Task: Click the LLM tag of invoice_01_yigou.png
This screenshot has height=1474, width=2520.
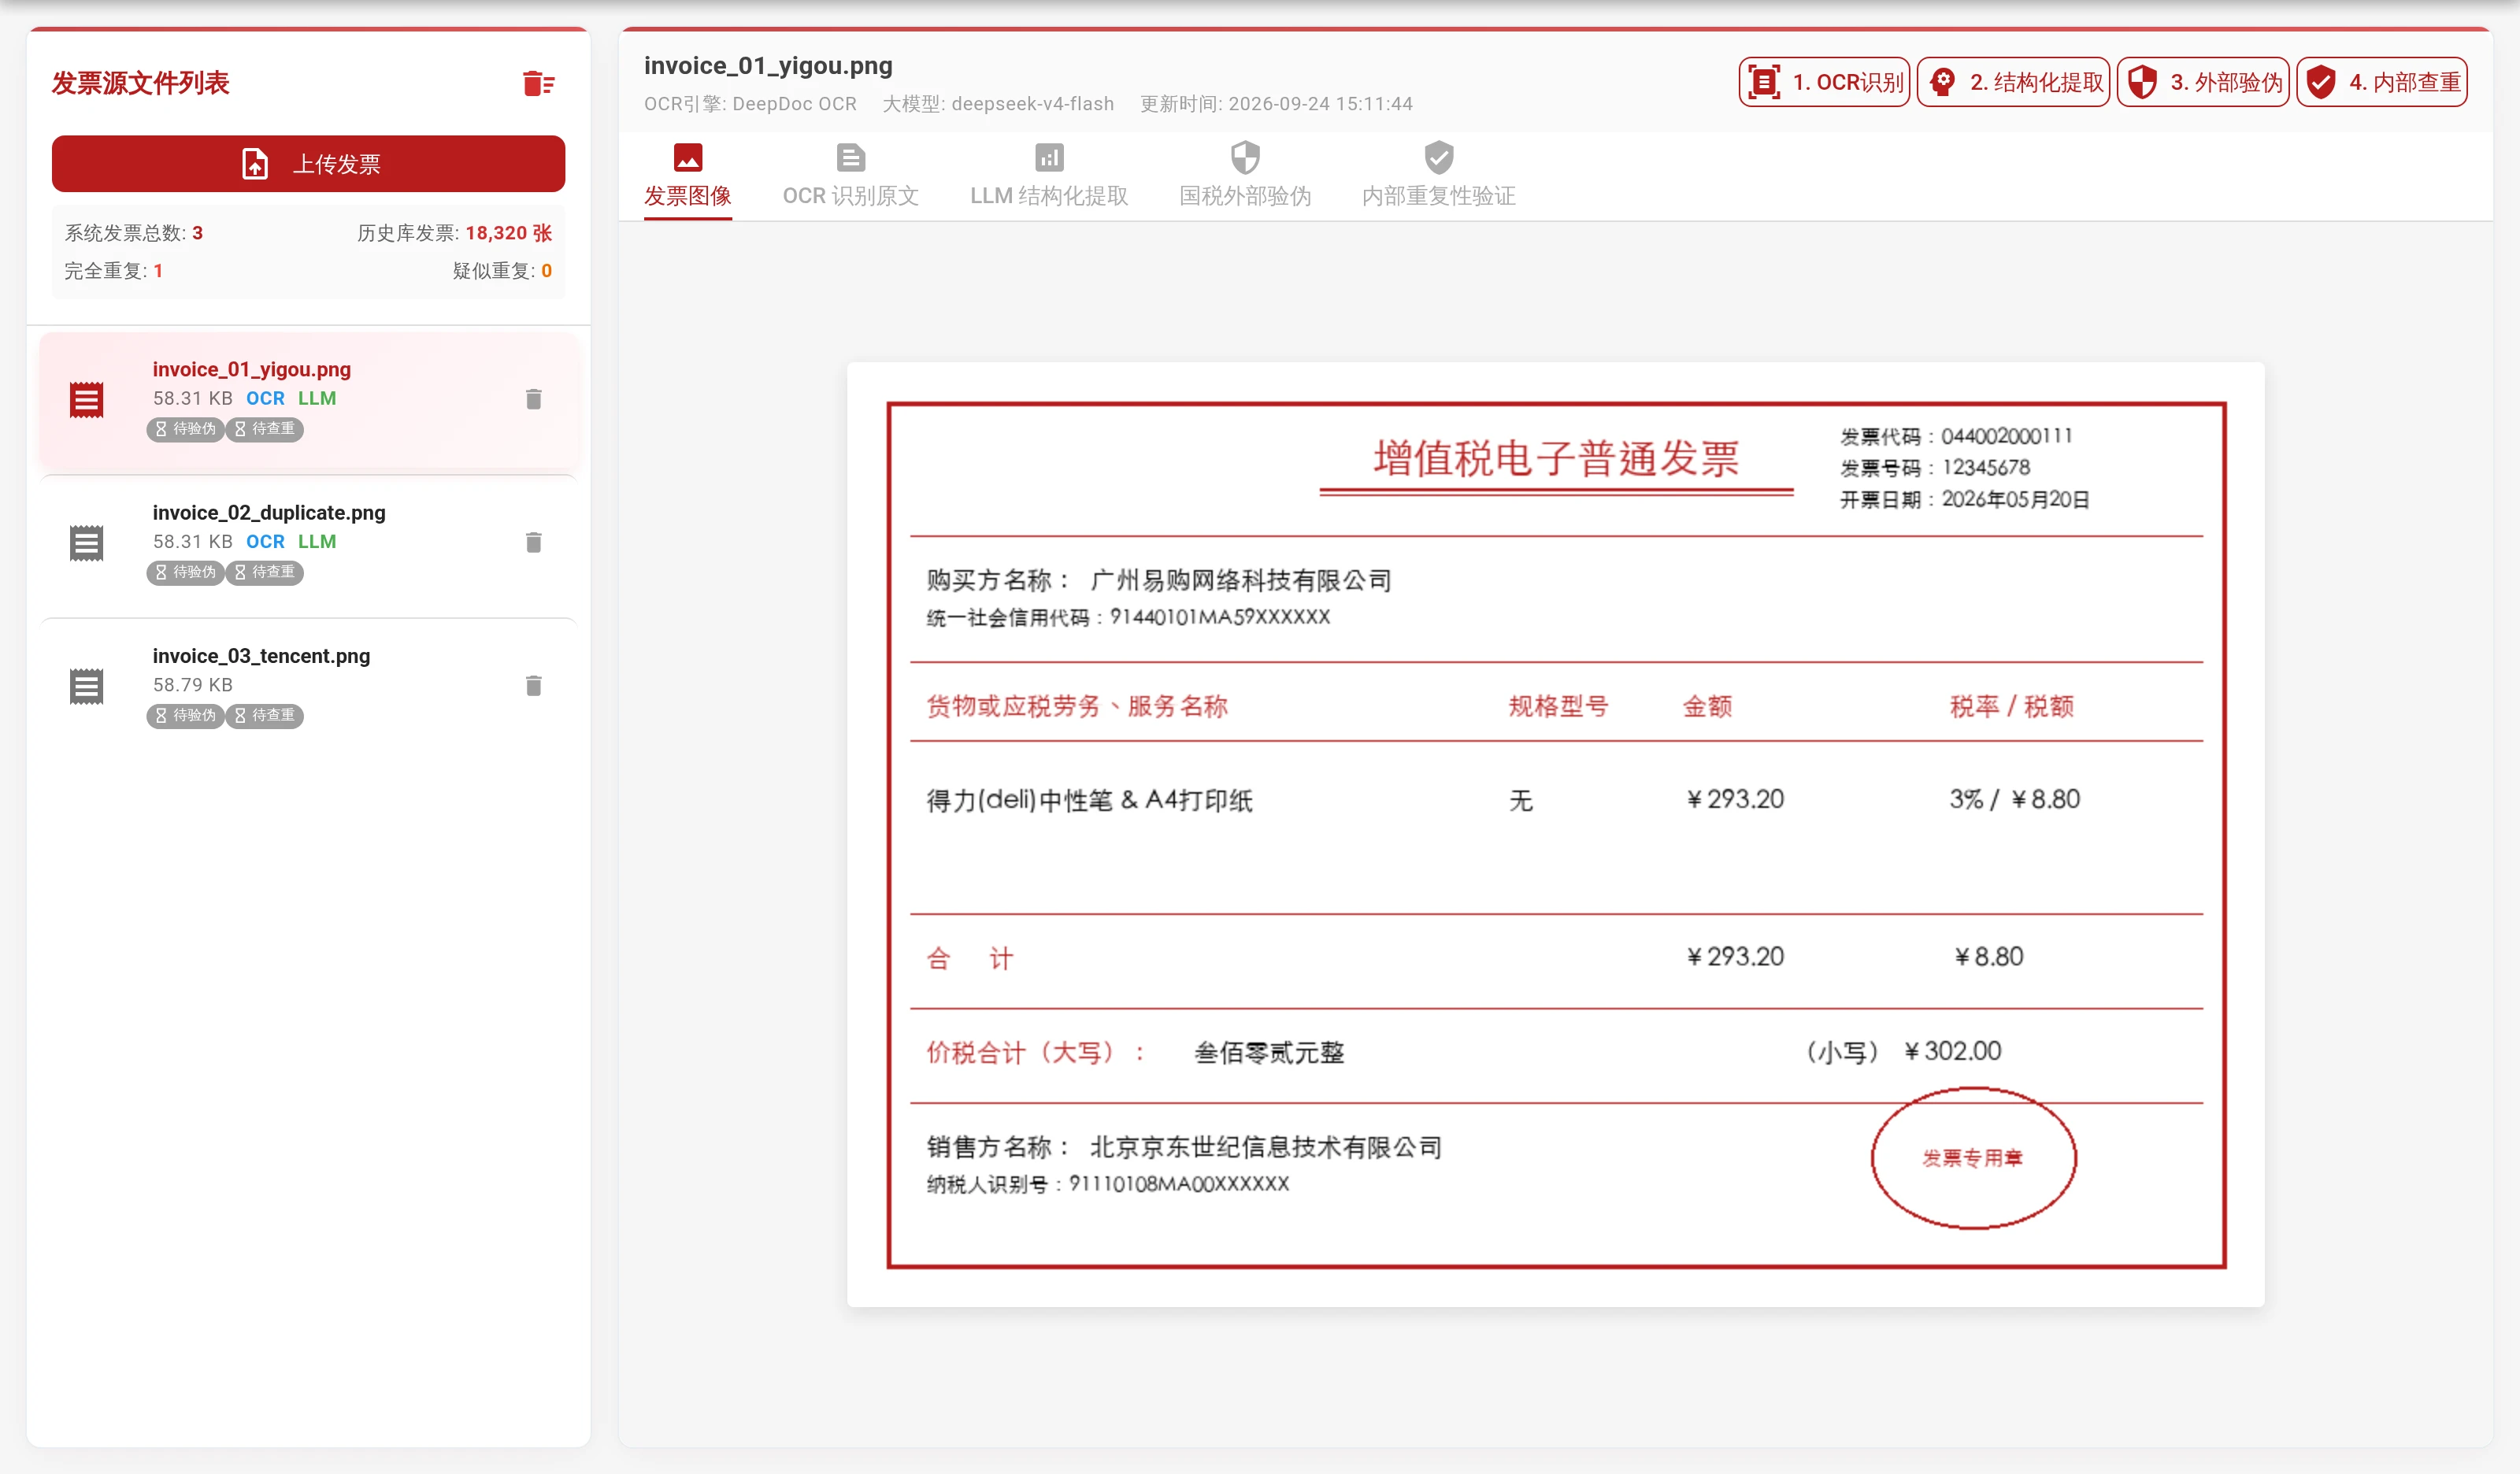Action: [x=317, y=398]
